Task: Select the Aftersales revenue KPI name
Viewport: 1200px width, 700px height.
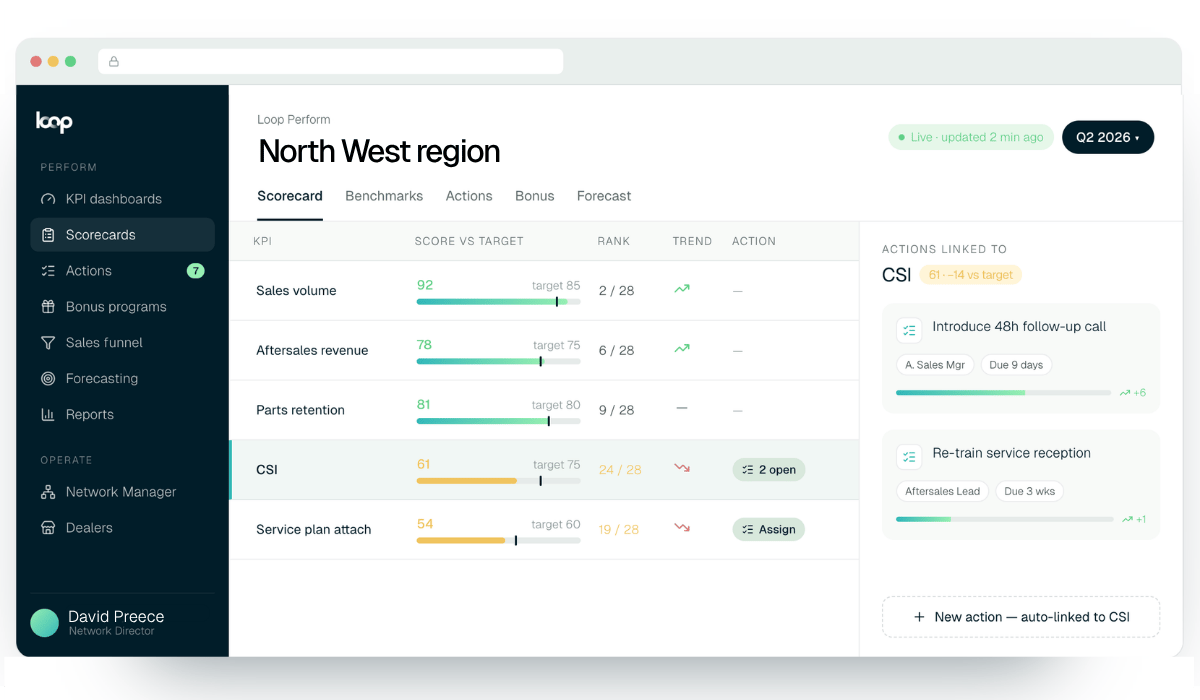Action: [x=312, y=351]
